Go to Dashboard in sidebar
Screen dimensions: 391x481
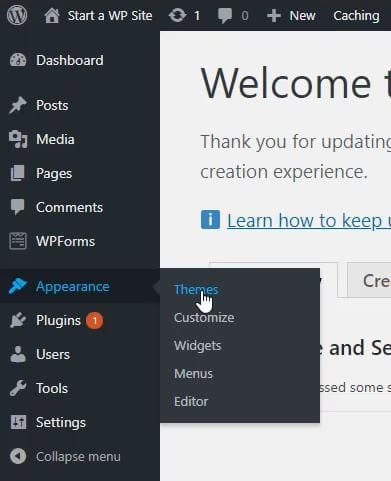tap(70, 60)
